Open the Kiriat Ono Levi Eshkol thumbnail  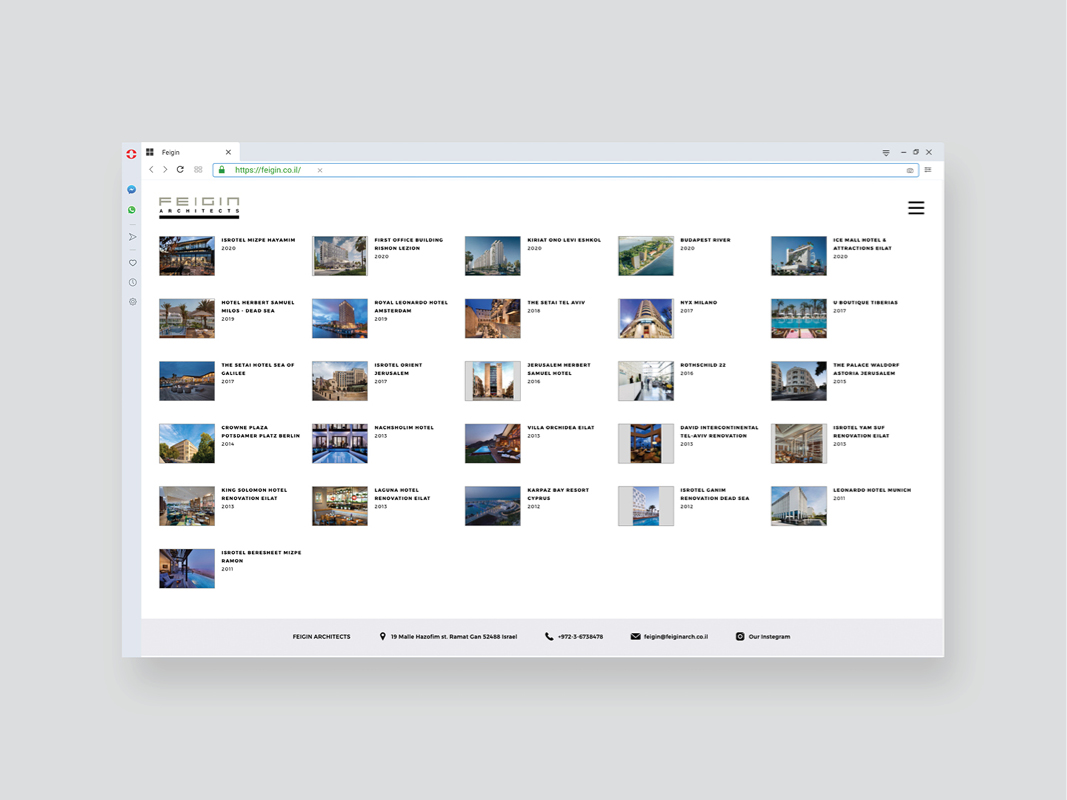coord(493,256)
